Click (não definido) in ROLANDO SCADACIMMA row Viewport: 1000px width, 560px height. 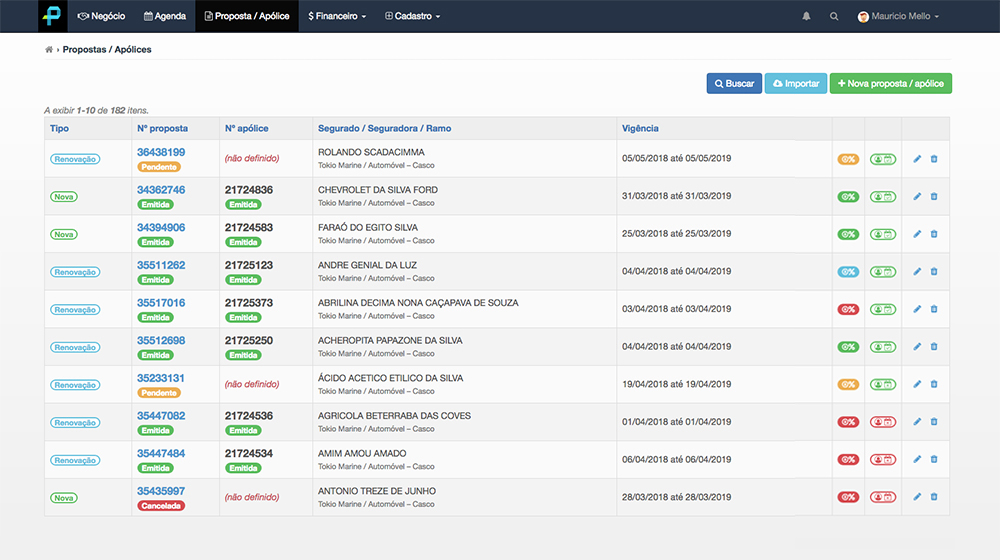[x=252, y=158]
